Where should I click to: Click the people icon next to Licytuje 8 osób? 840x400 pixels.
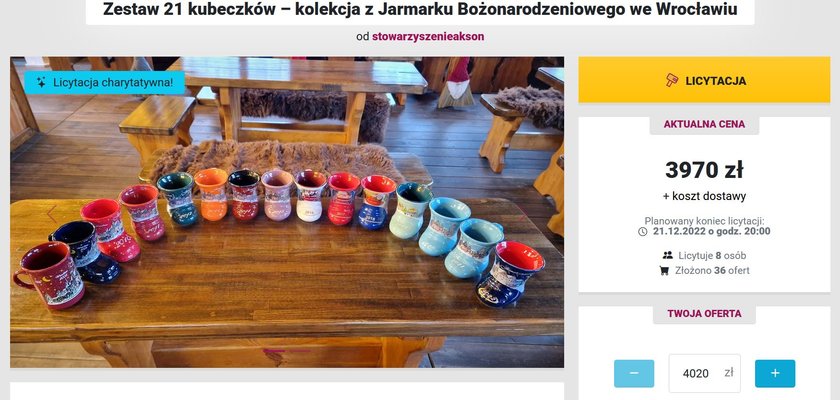pos(668,255)
